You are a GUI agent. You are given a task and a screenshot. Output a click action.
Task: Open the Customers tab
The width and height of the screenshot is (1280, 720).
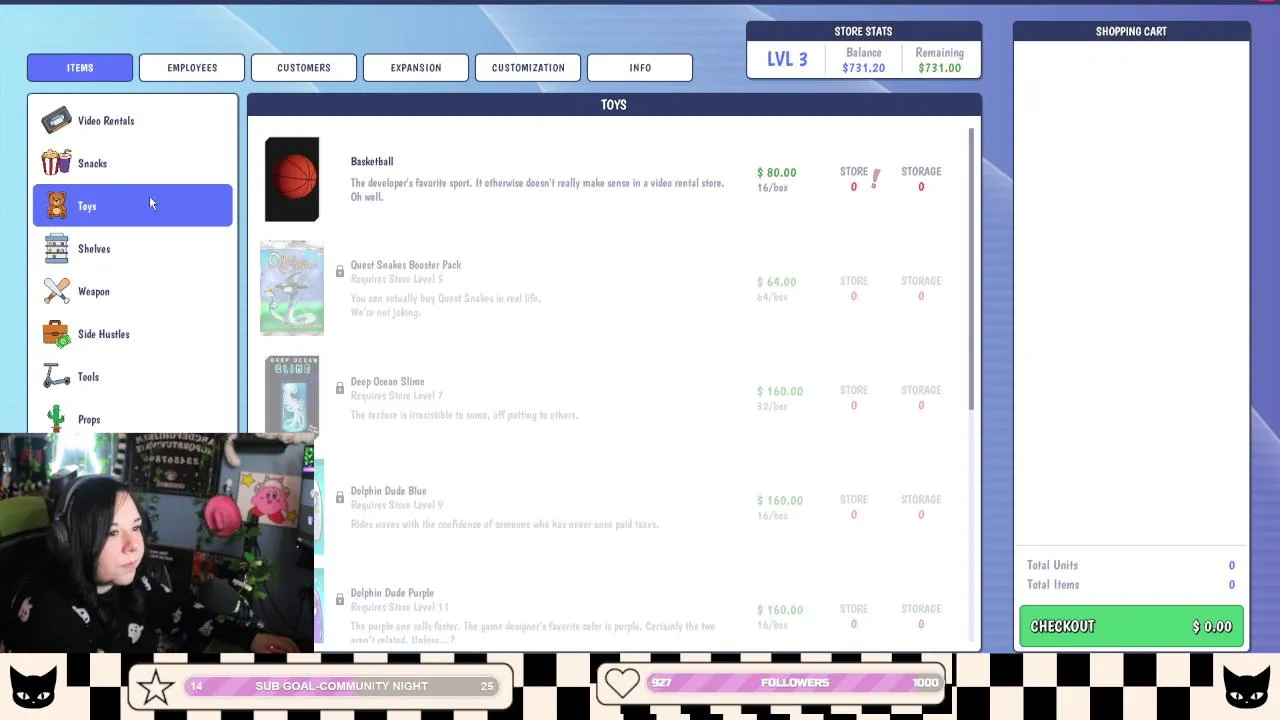coord(304,68)
